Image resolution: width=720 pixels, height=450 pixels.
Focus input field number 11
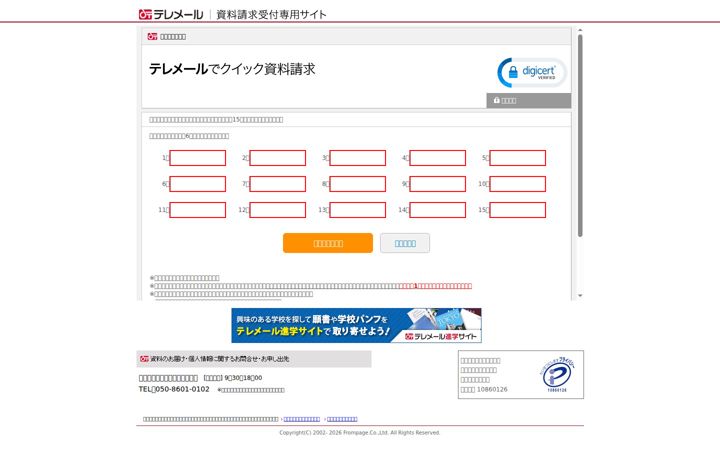click(197, 210)
